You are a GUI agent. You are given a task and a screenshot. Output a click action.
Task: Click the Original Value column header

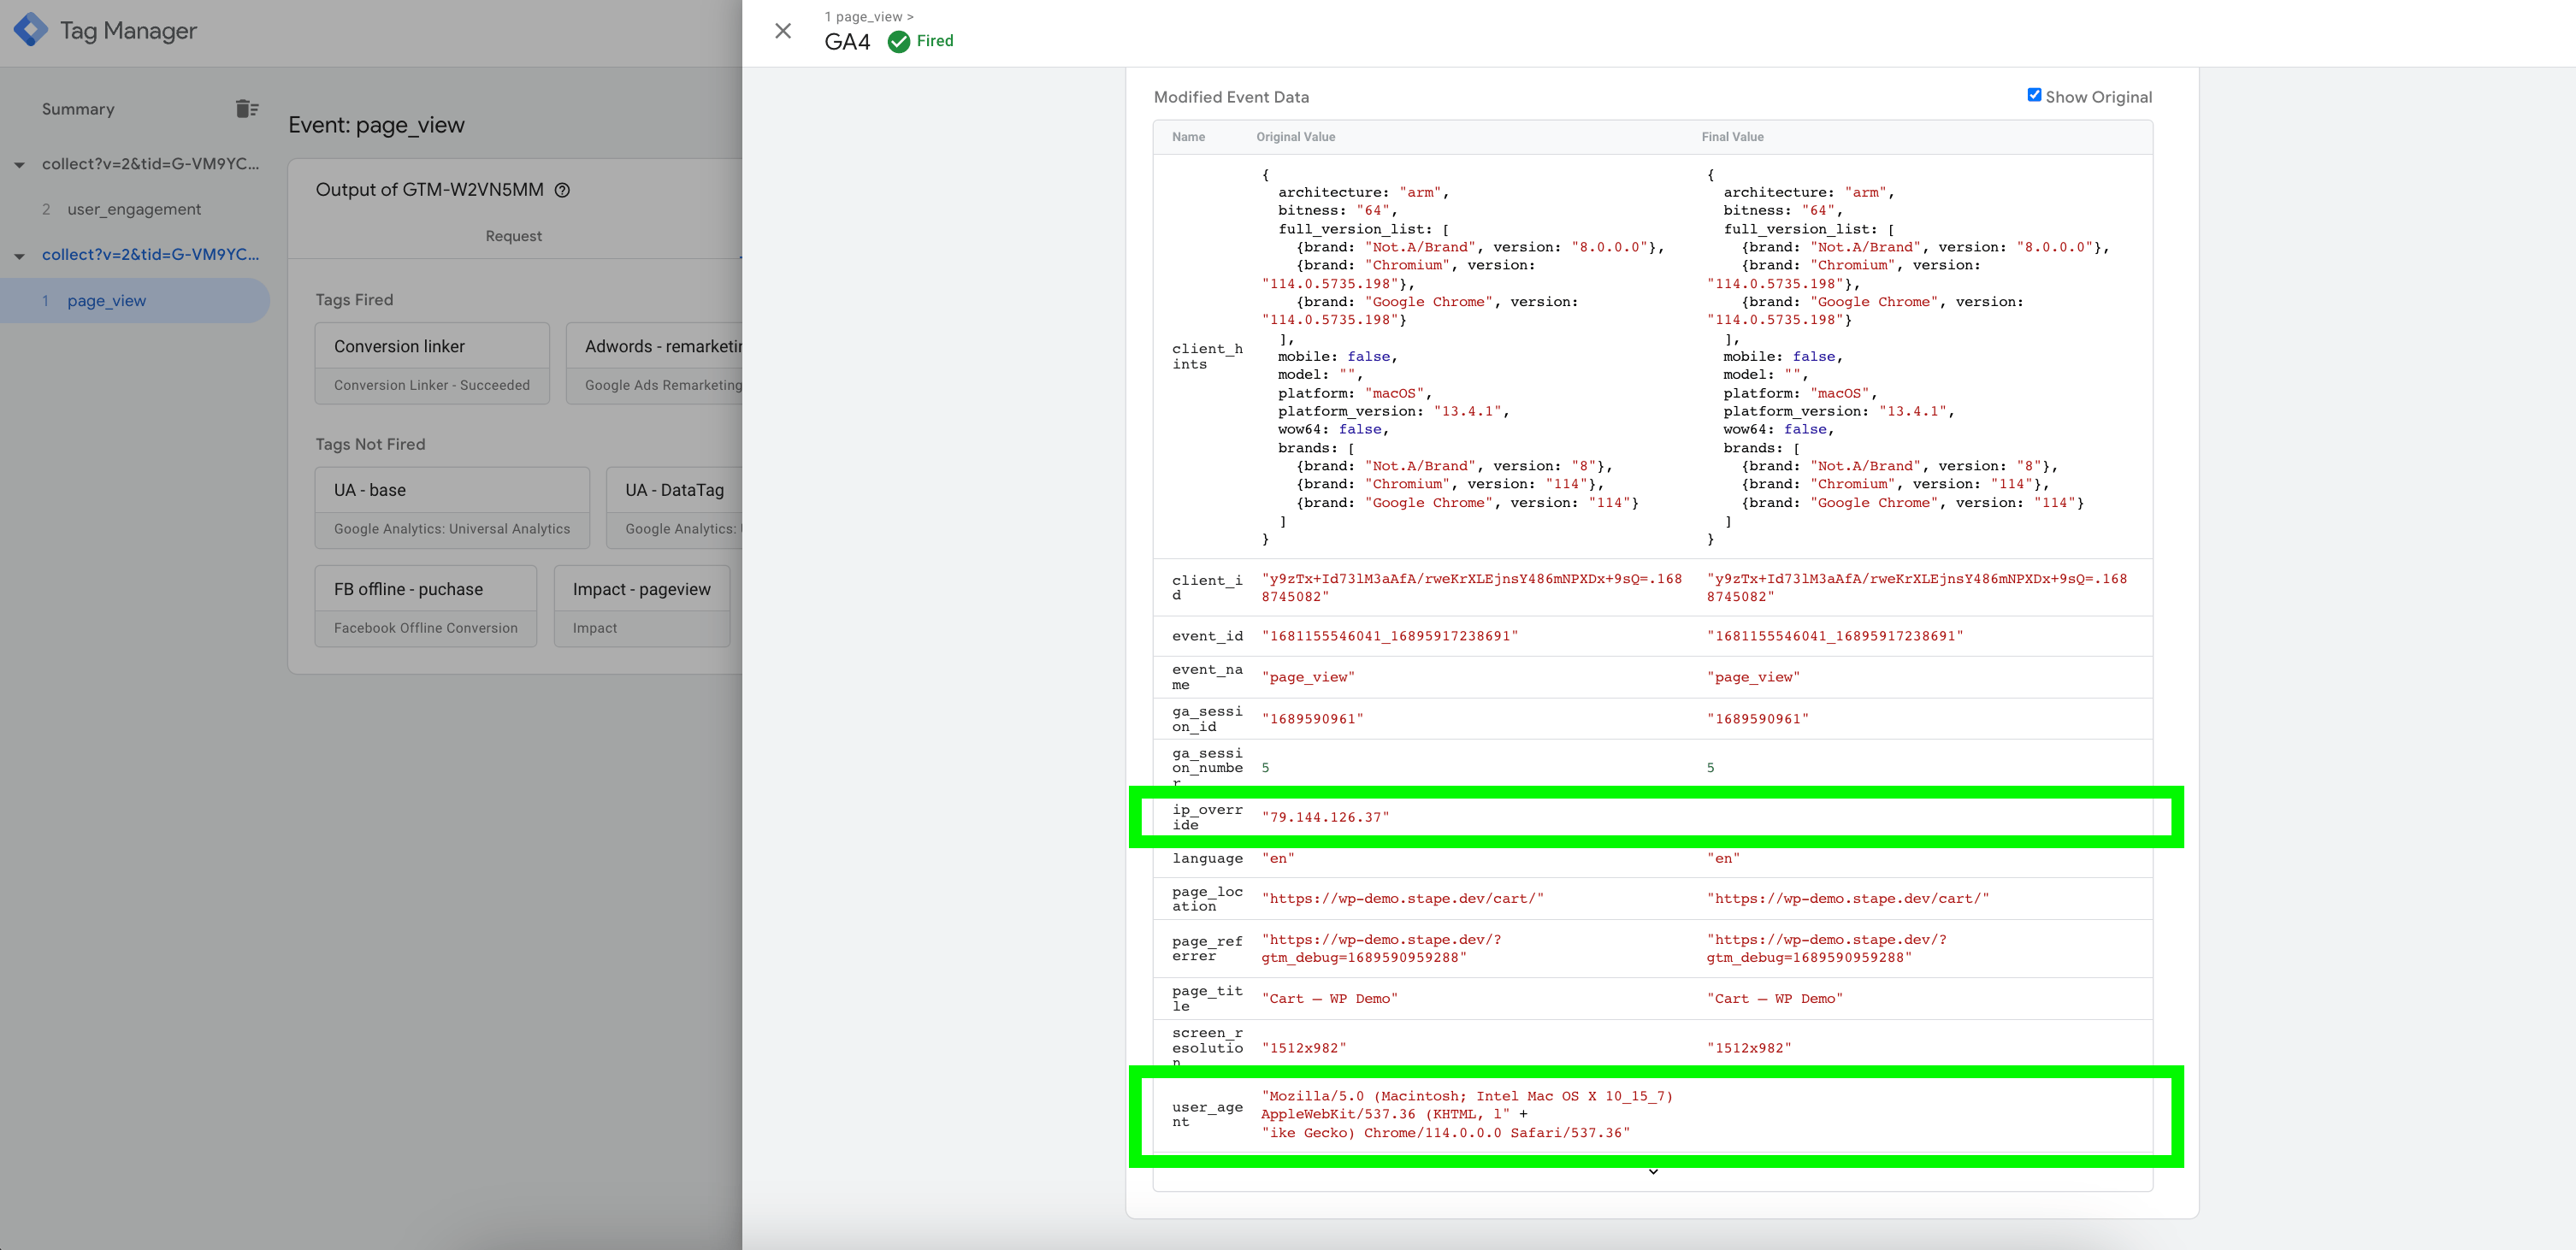point(1295,137)
